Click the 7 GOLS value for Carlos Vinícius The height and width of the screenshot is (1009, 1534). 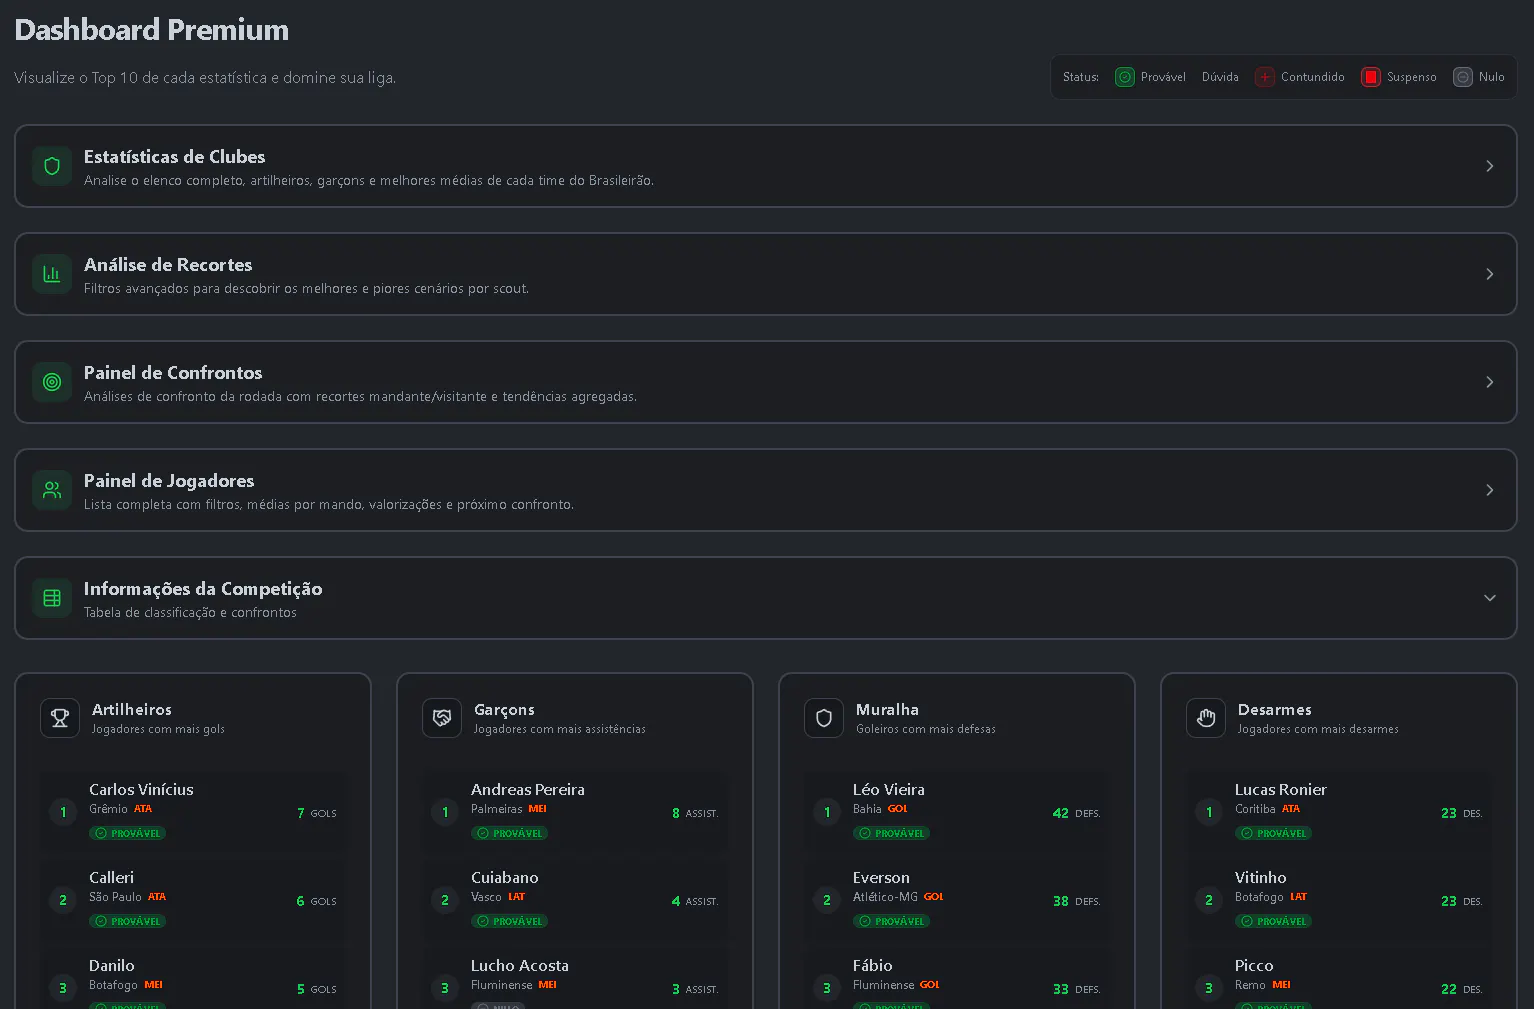point(317,813)
